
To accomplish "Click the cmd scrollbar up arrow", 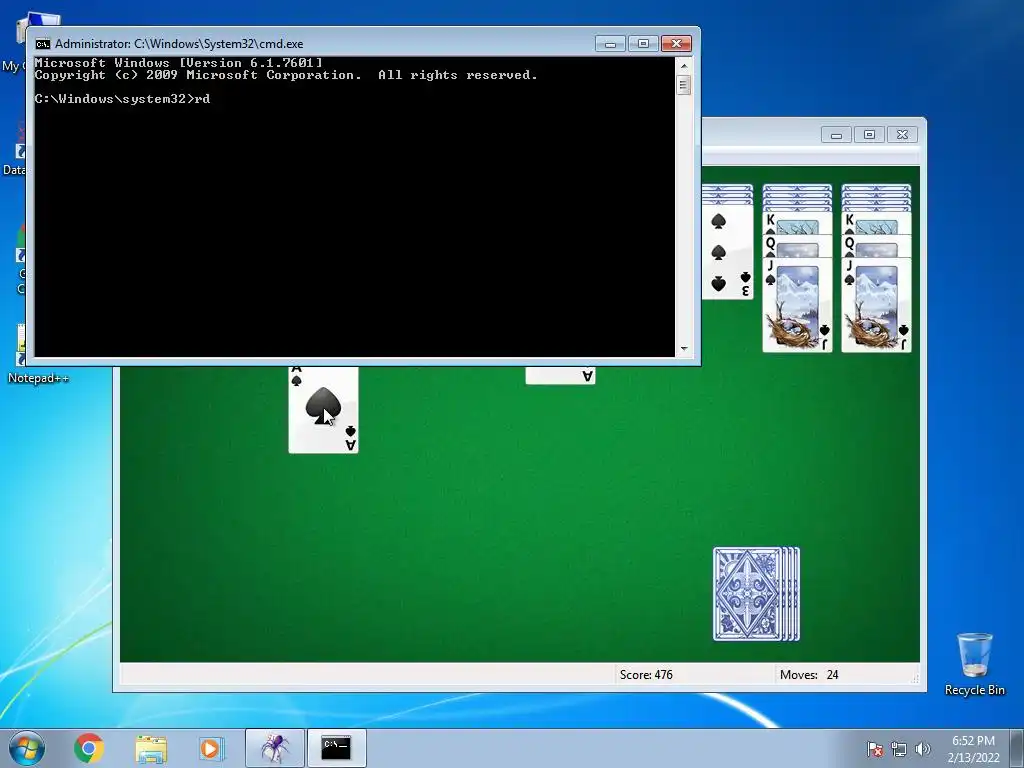I will tap(684, 66).
